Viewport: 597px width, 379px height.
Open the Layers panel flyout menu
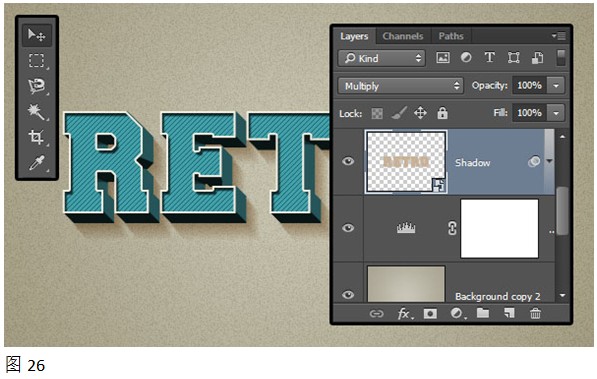(559, 36)
